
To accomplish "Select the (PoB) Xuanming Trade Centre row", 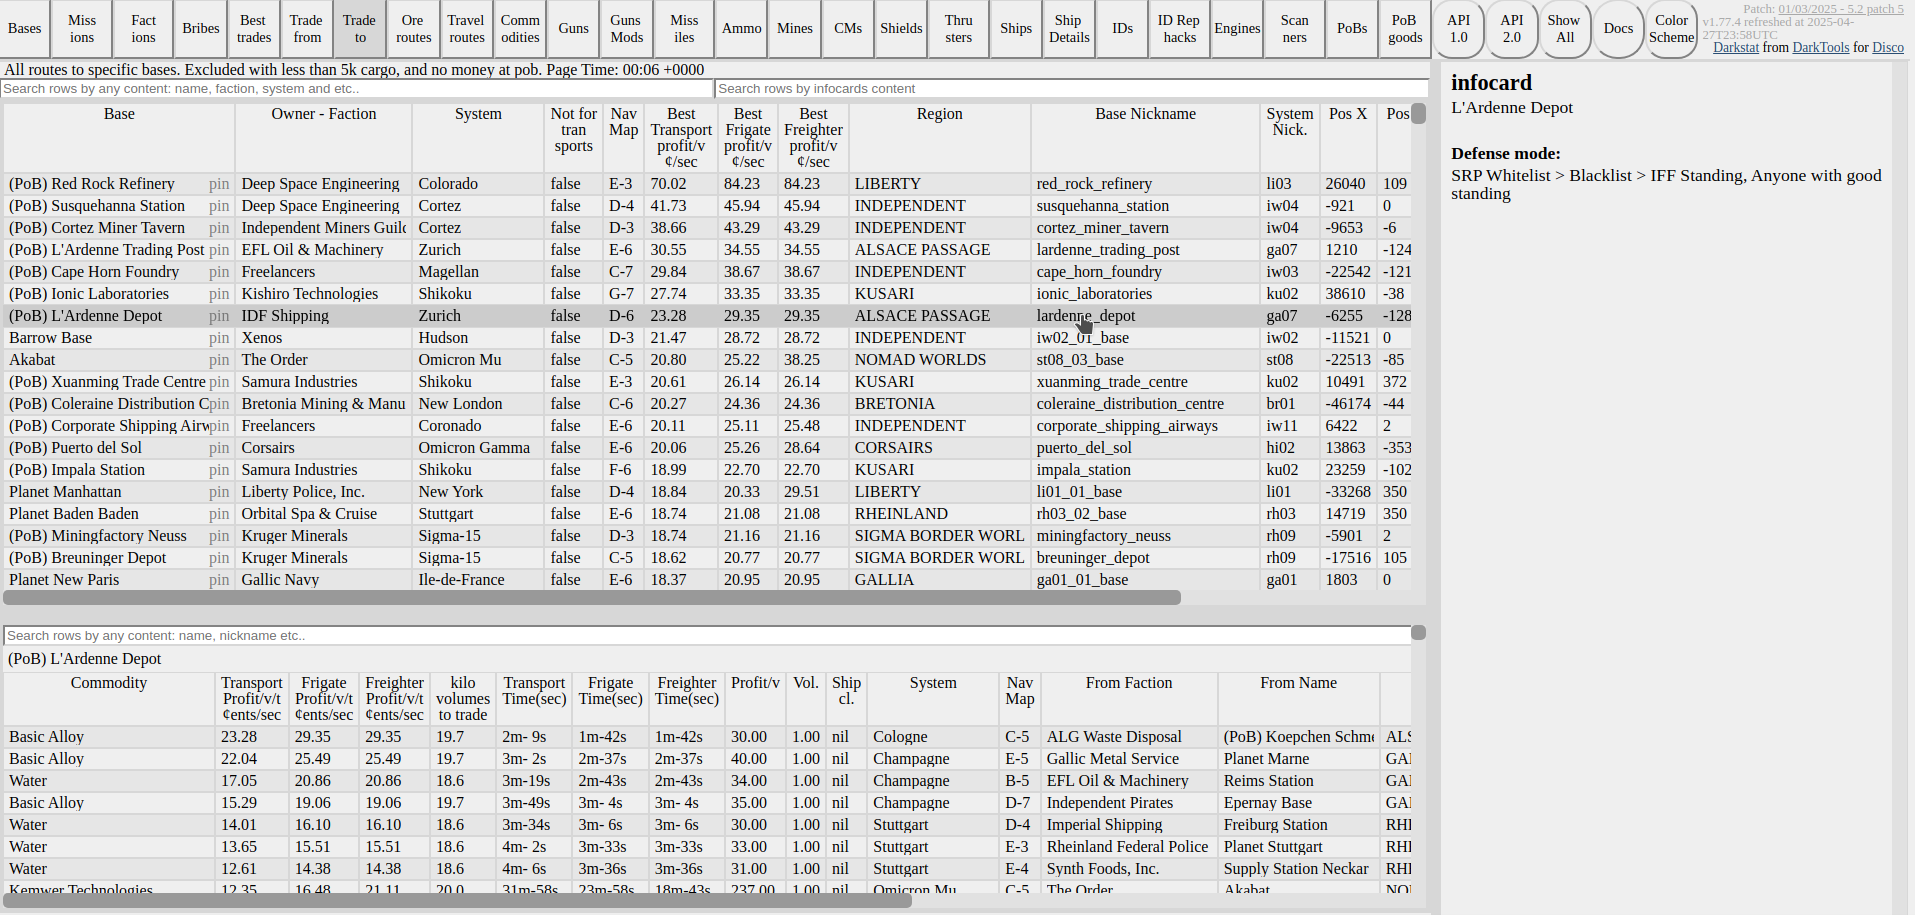I will pyautogui.click(x=707, y=382).
